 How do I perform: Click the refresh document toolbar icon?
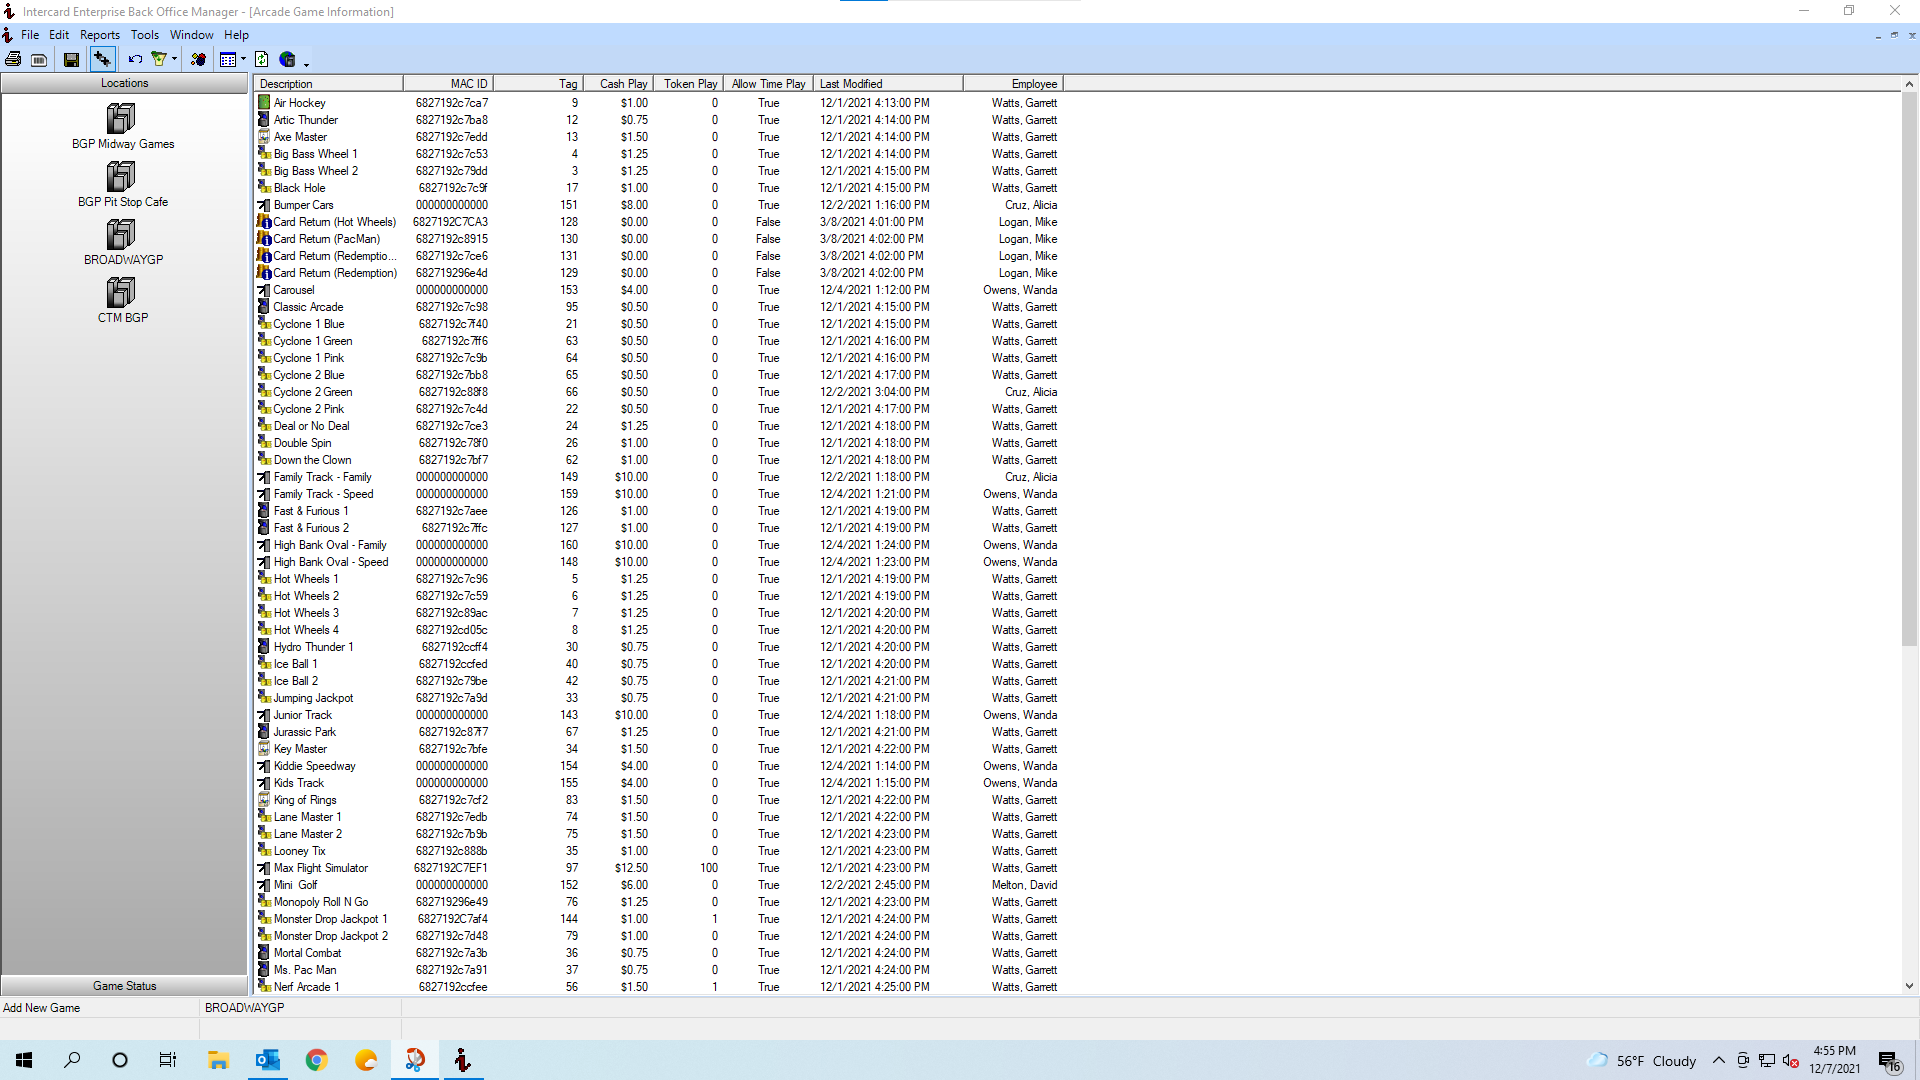261,60
